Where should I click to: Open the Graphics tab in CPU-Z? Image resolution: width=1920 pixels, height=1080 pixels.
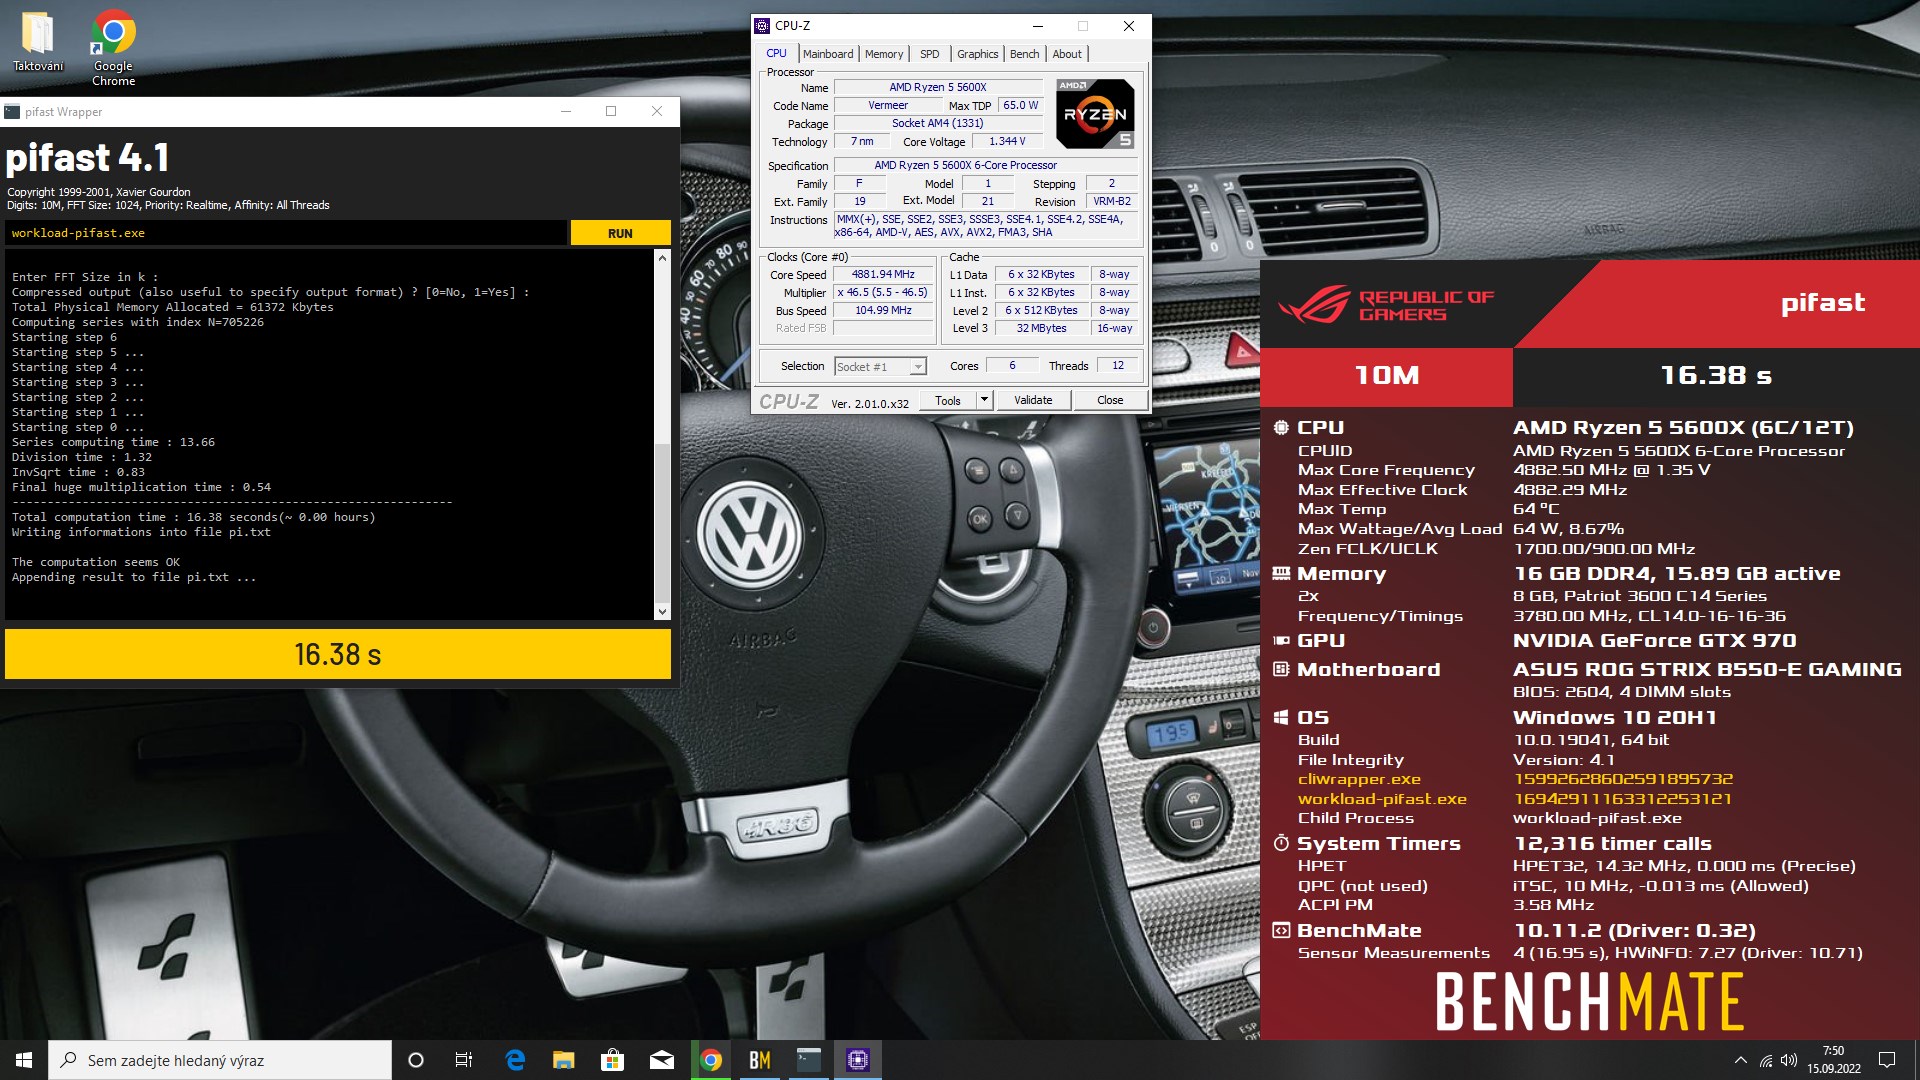click(x=977, y=54)
